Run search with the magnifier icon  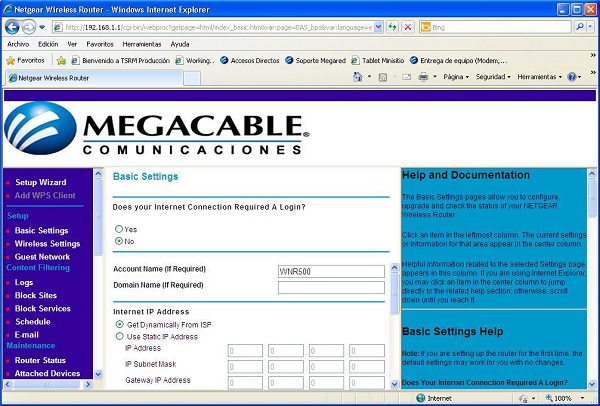click(x=580, y=27)
